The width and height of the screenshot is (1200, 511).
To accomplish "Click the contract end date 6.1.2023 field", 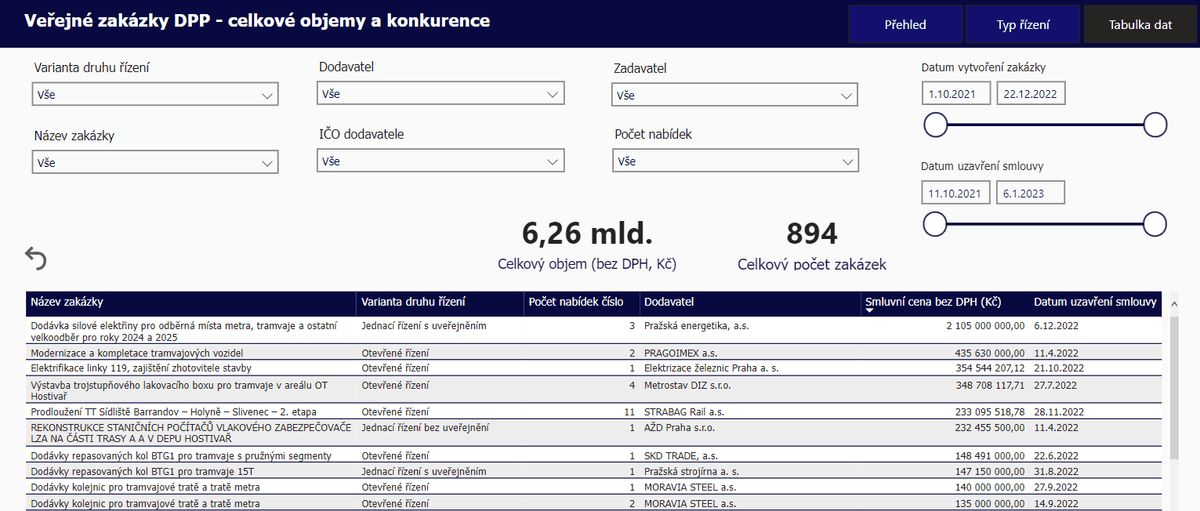I will [1032, 193].
